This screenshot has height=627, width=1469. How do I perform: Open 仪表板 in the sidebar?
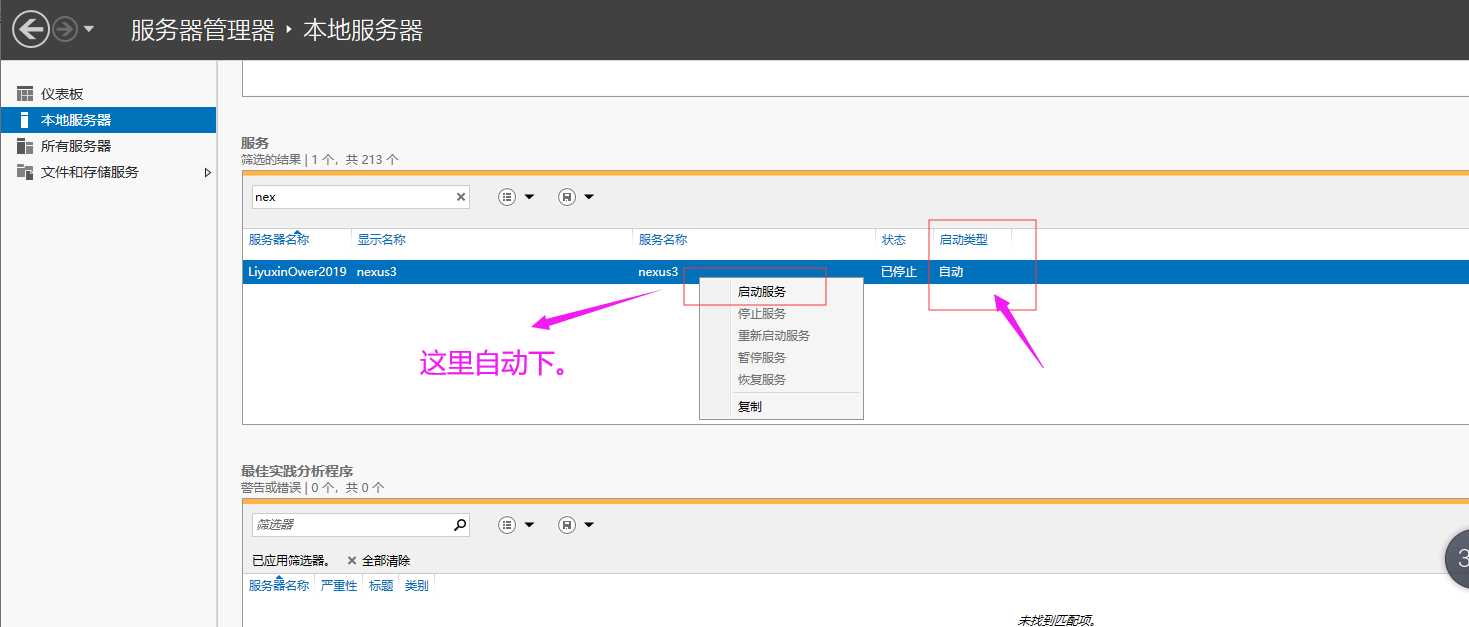click(x=62, y=94)
